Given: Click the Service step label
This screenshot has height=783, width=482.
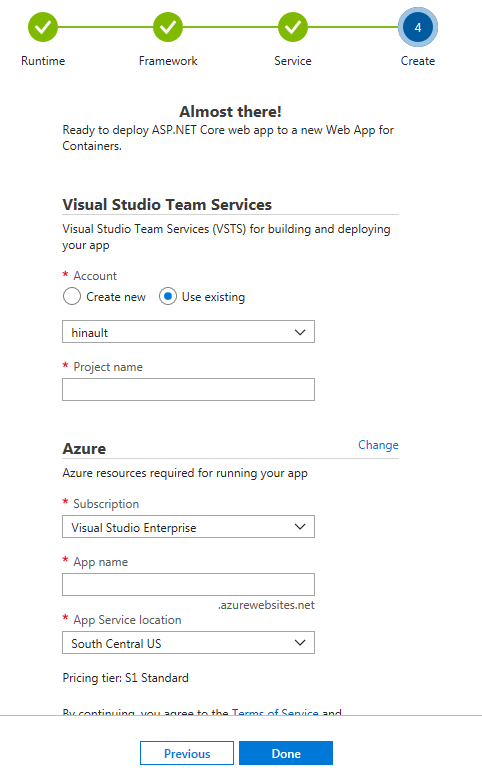Looking at the screenshot, I should pos(293,61).
